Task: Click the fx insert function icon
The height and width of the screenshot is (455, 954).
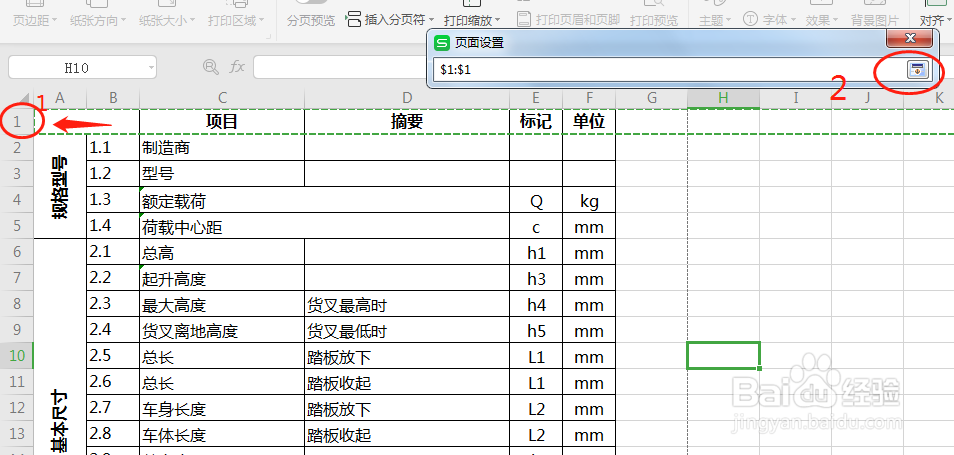Action: point(237,67)
